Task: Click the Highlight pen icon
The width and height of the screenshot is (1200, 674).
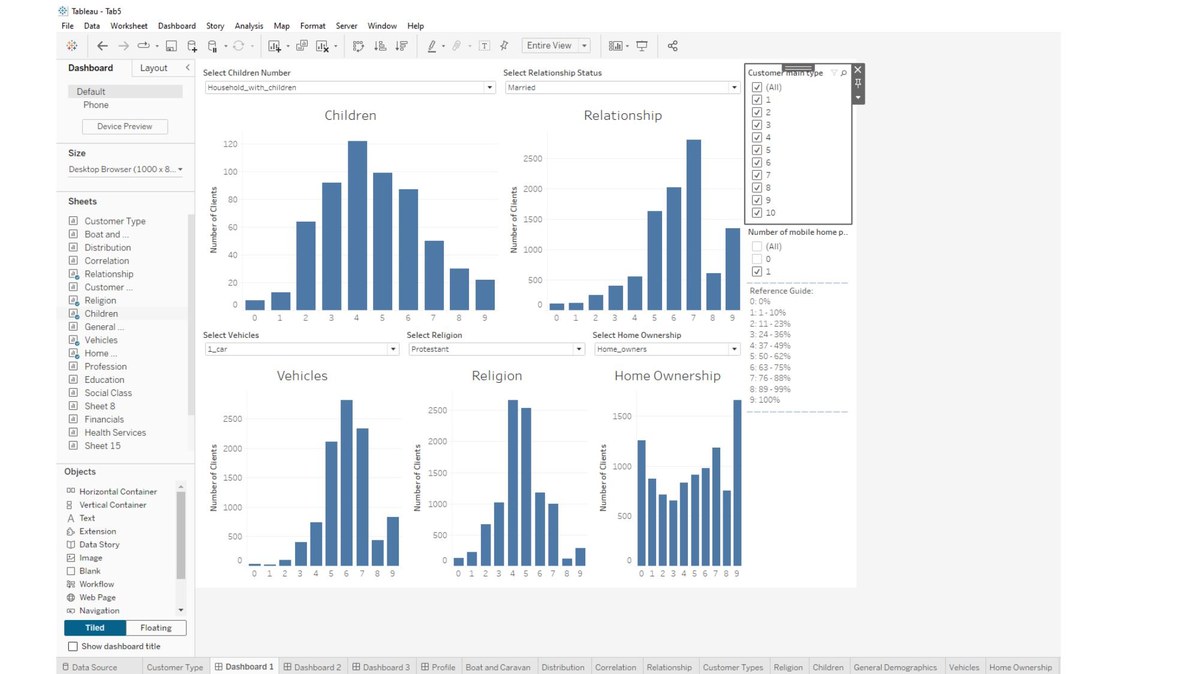Action: tap(432, 46)
